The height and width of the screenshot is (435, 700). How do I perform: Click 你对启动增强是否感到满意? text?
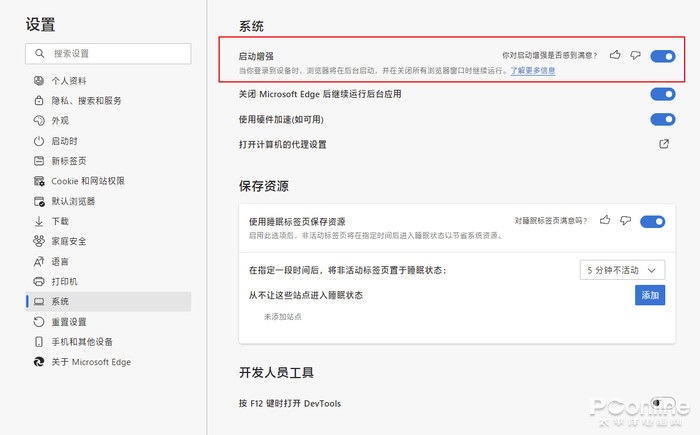[550, 55]
